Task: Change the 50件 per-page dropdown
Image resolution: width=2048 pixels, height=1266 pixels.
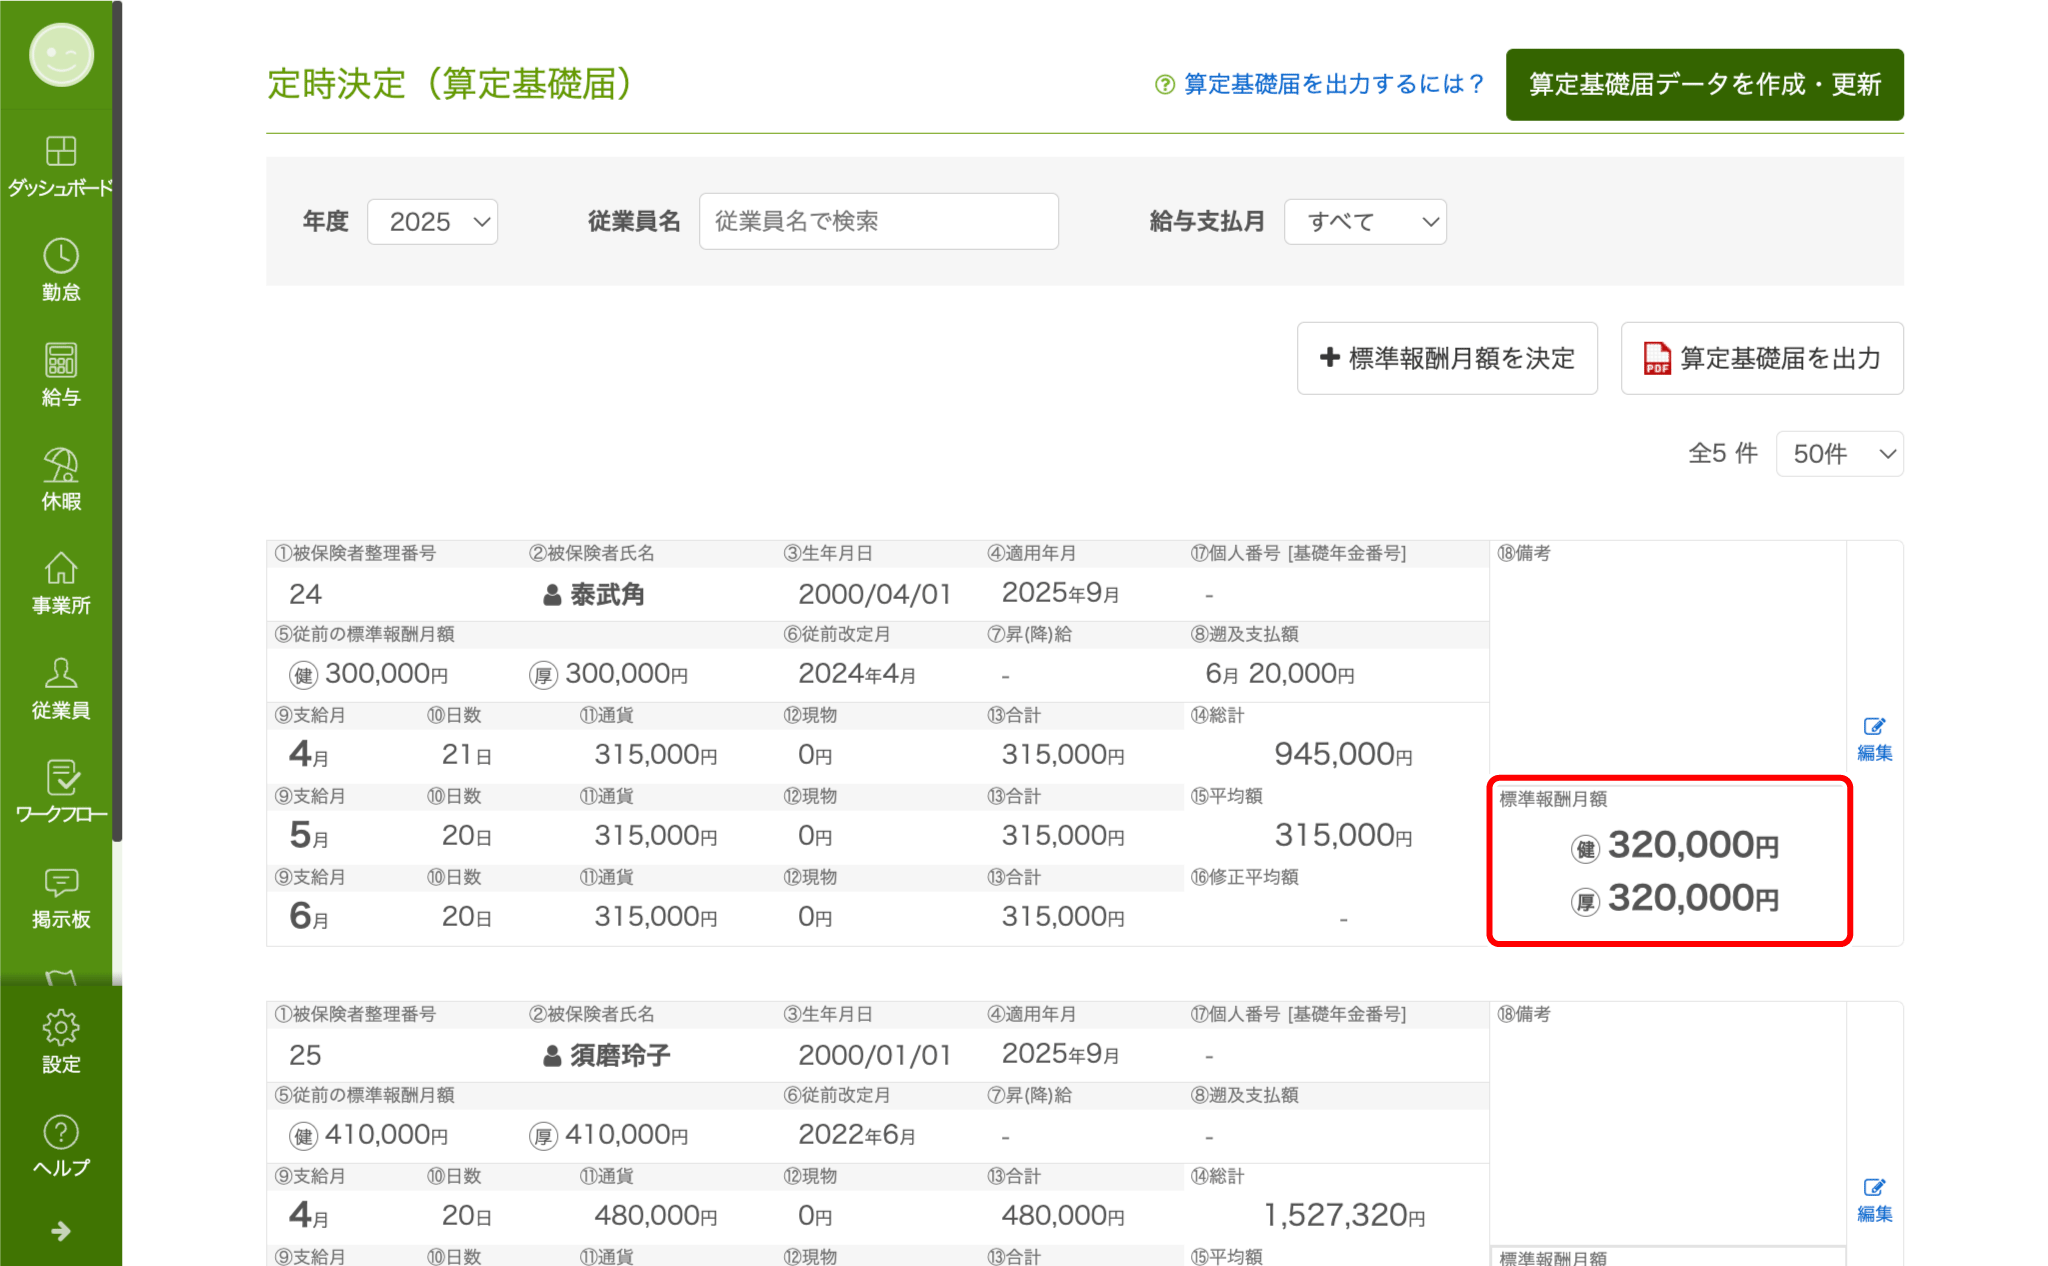Action: 1838,454
